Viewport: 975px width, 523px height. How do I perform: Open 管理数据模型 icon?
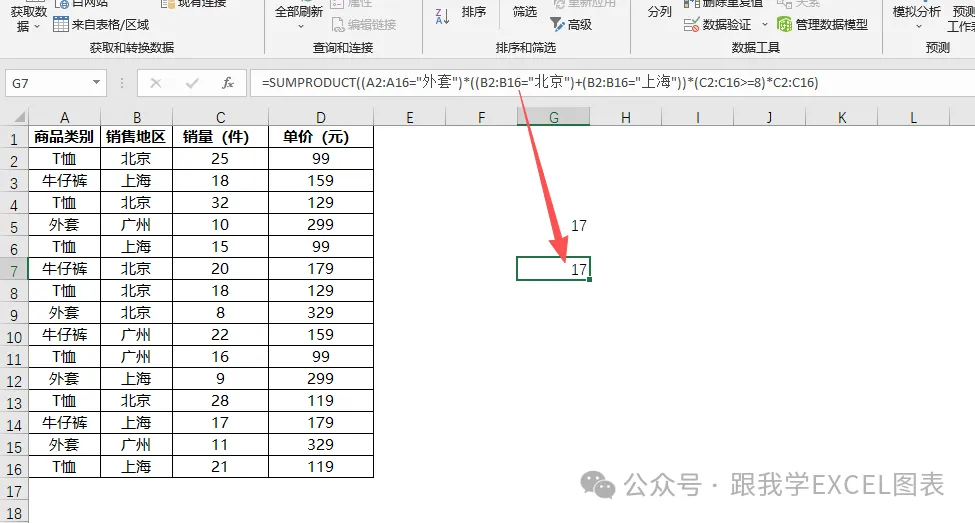point(785,24)
